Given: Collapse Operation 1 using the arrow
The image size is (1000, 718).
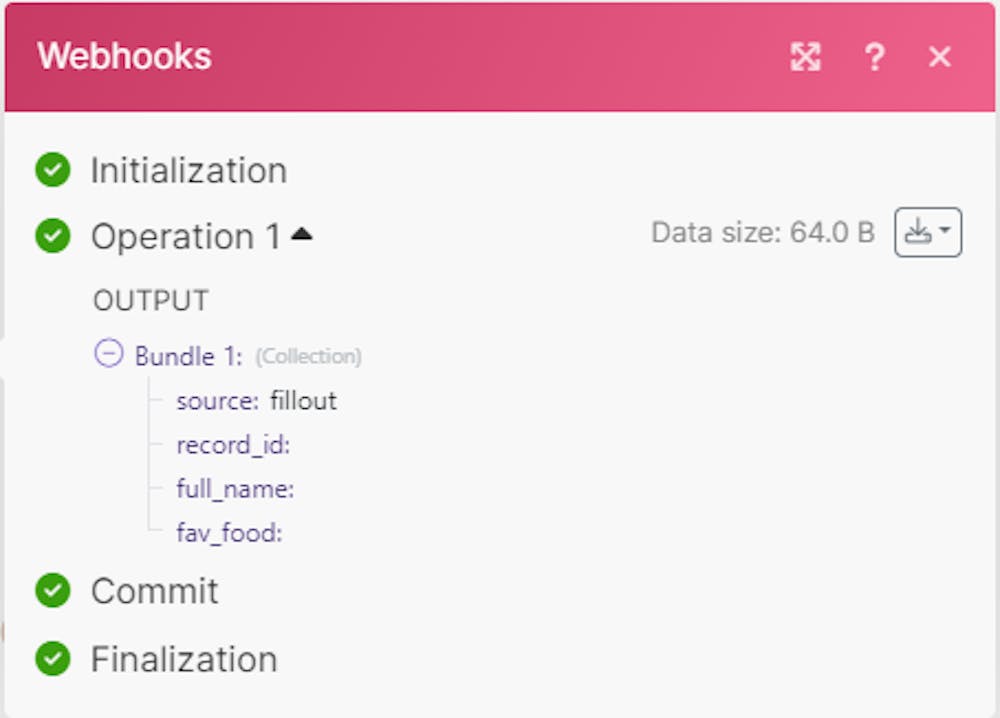Looking at the screenshot, I should coord(301,235).
